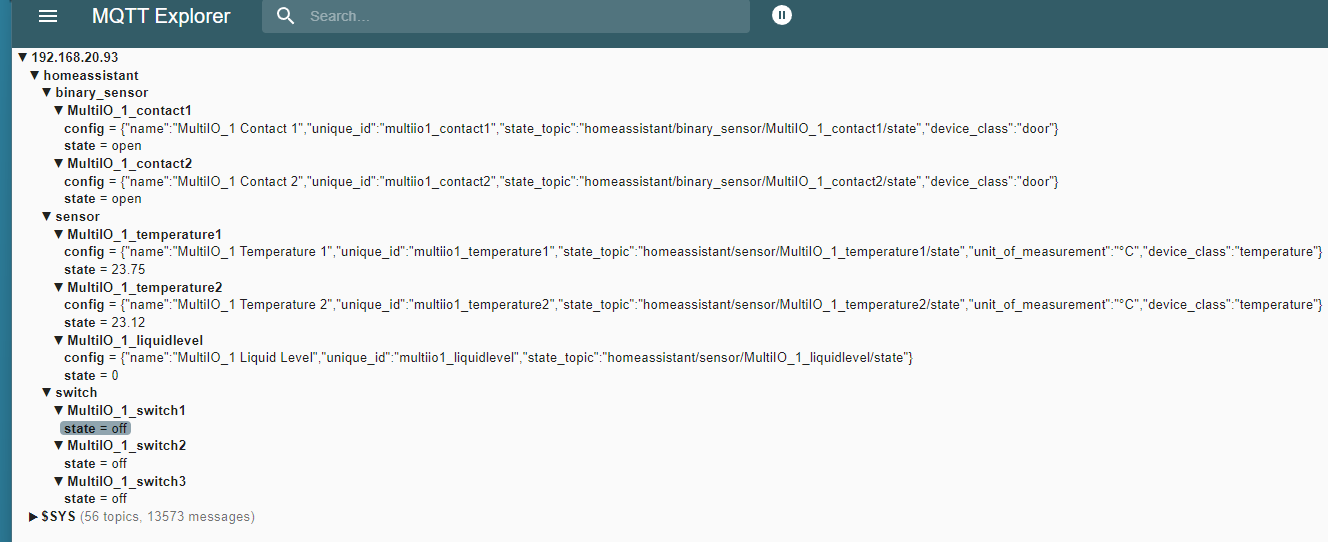Select config row of MultiIO_1 Temperature 1

point(693,251)
